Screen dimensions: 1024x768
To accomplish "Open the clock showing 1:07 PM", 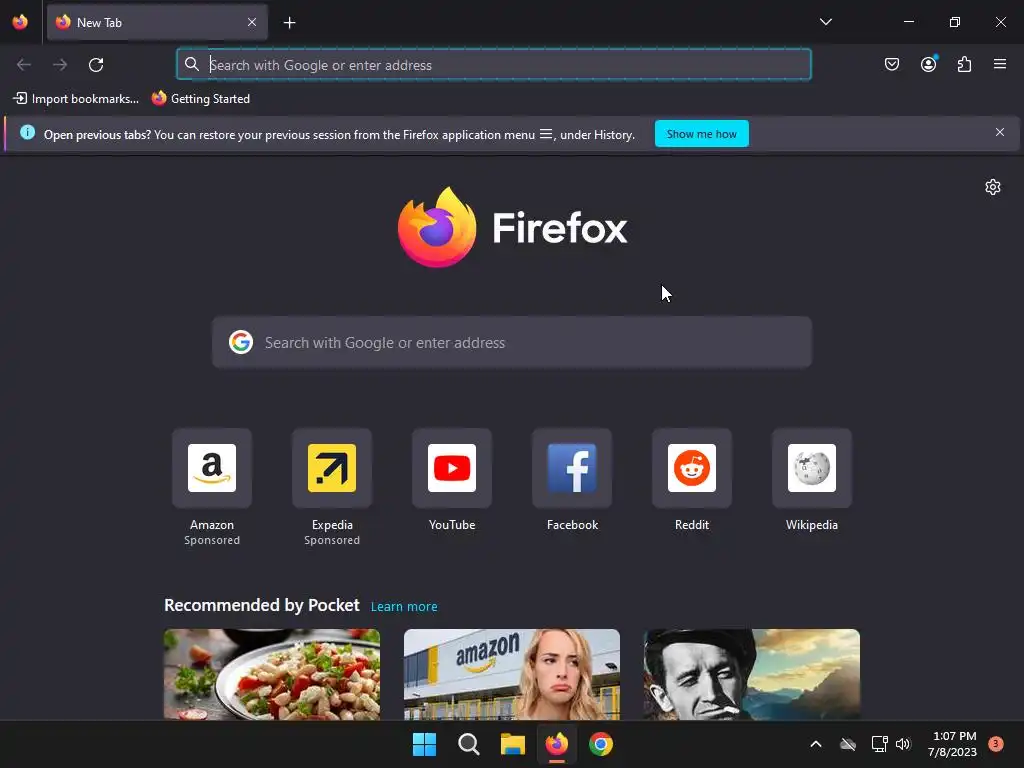I will tap(952, 744).
